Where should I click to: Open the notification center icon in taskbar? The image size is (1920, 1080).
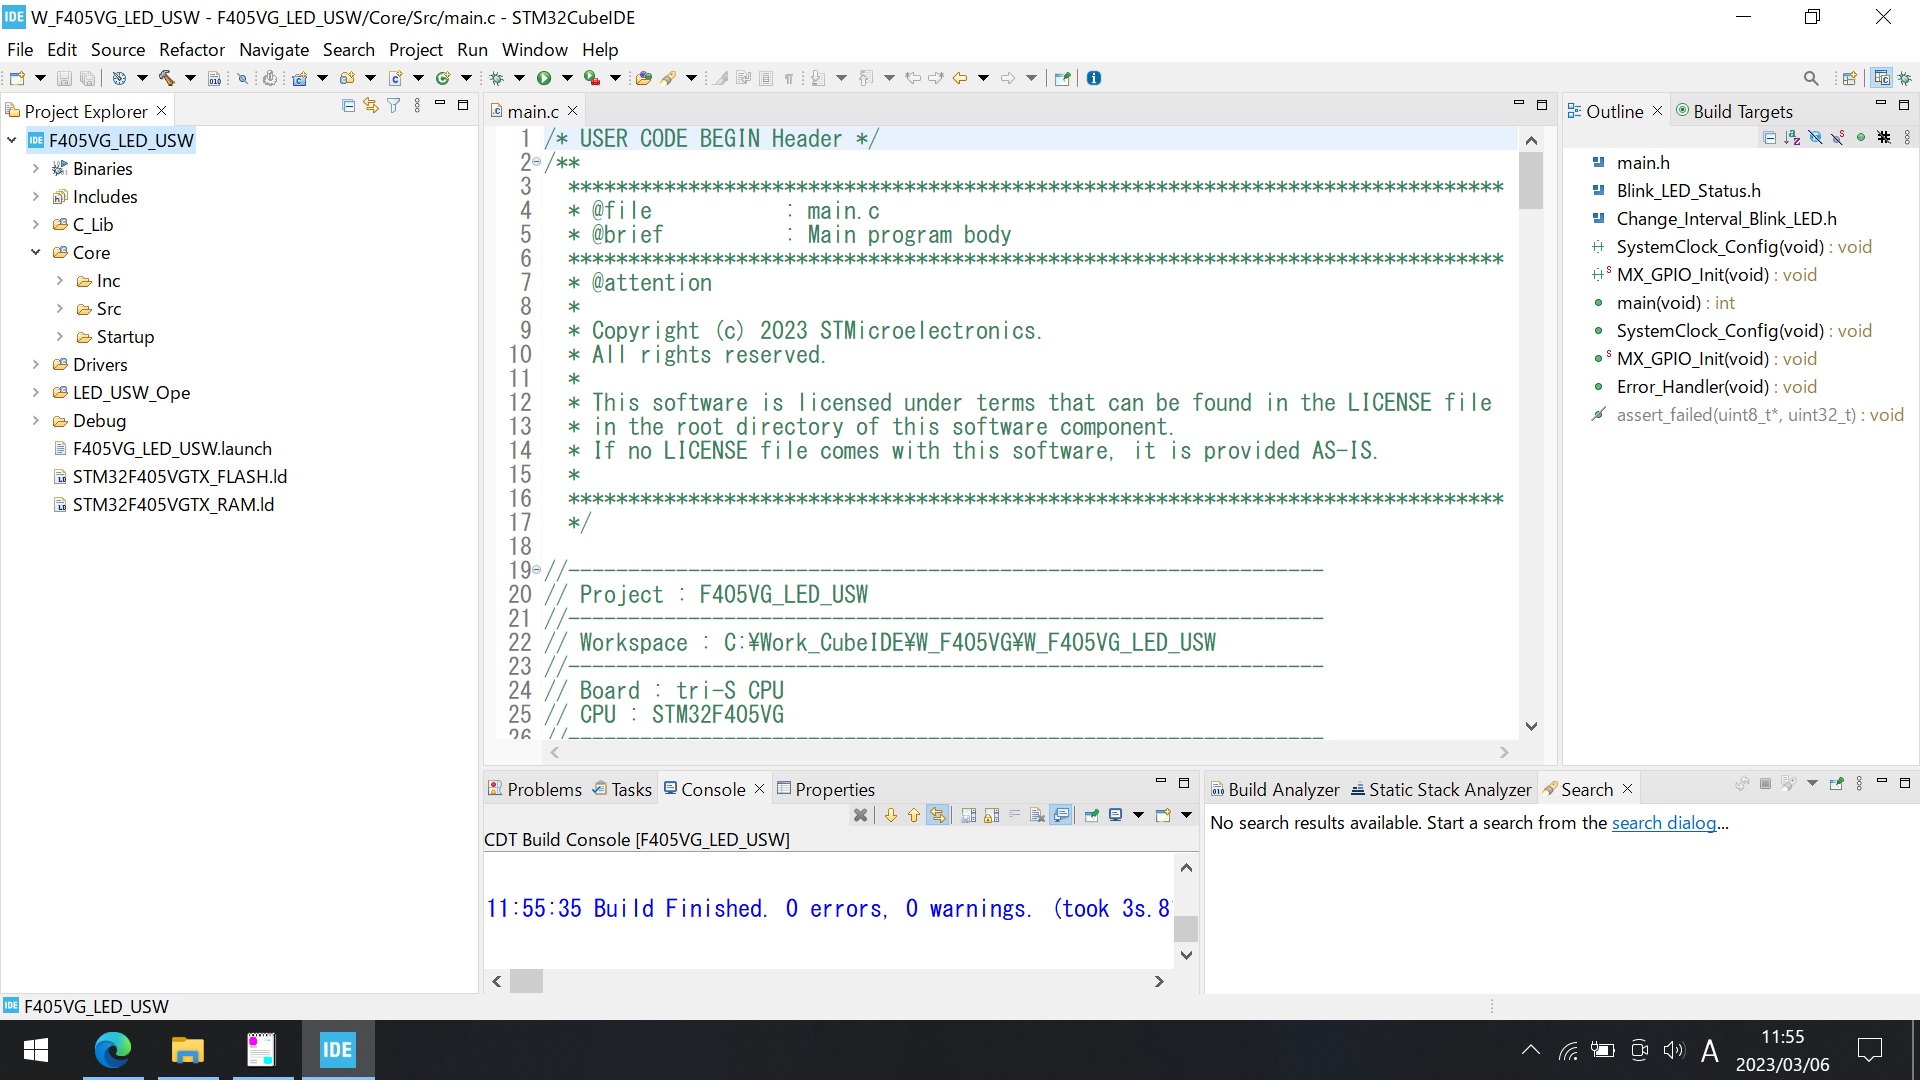tap(1870, 1050)
